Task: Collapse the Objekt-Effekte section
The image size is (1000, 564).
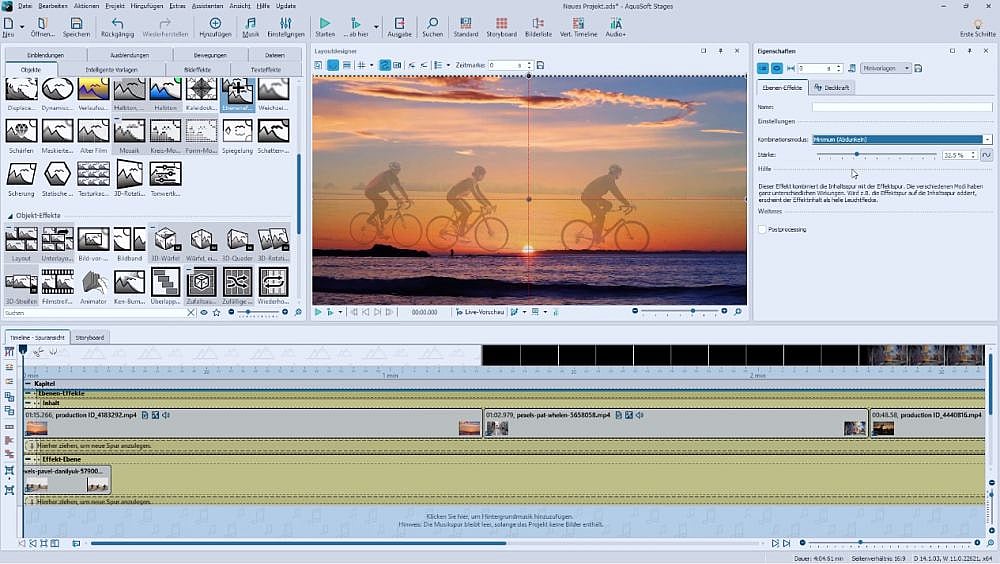Action: [x=10, y=216]
